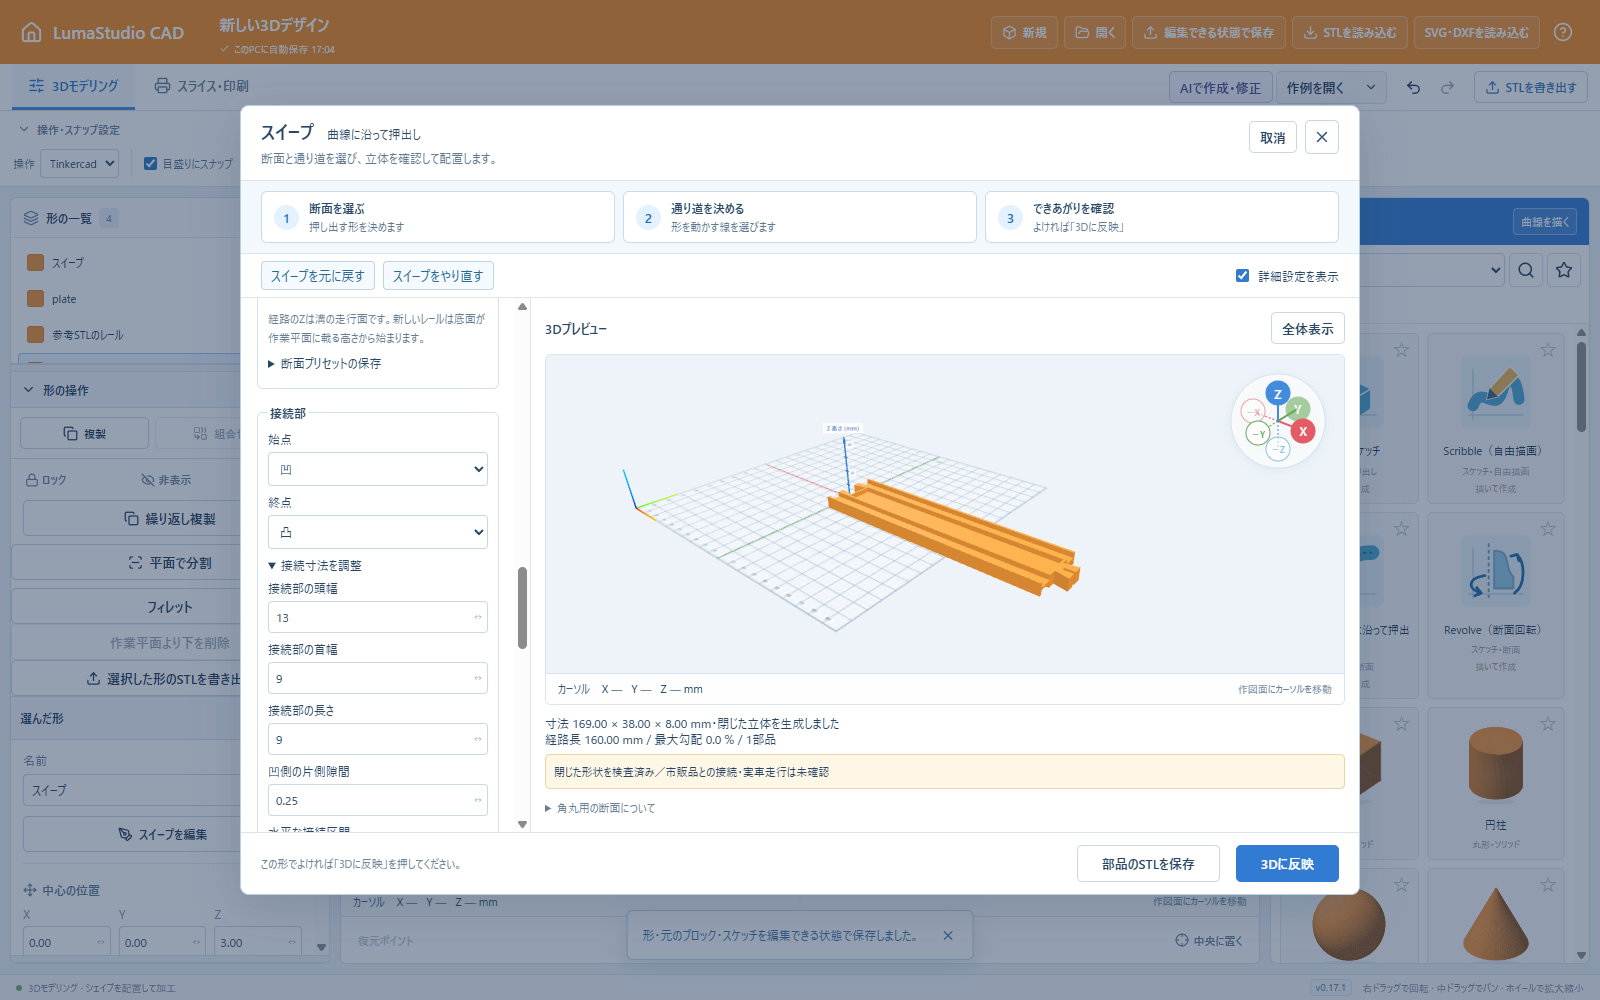Open the 作例を開く dropdown arrow
1600x1000 pixels.
coord(1371,87)
